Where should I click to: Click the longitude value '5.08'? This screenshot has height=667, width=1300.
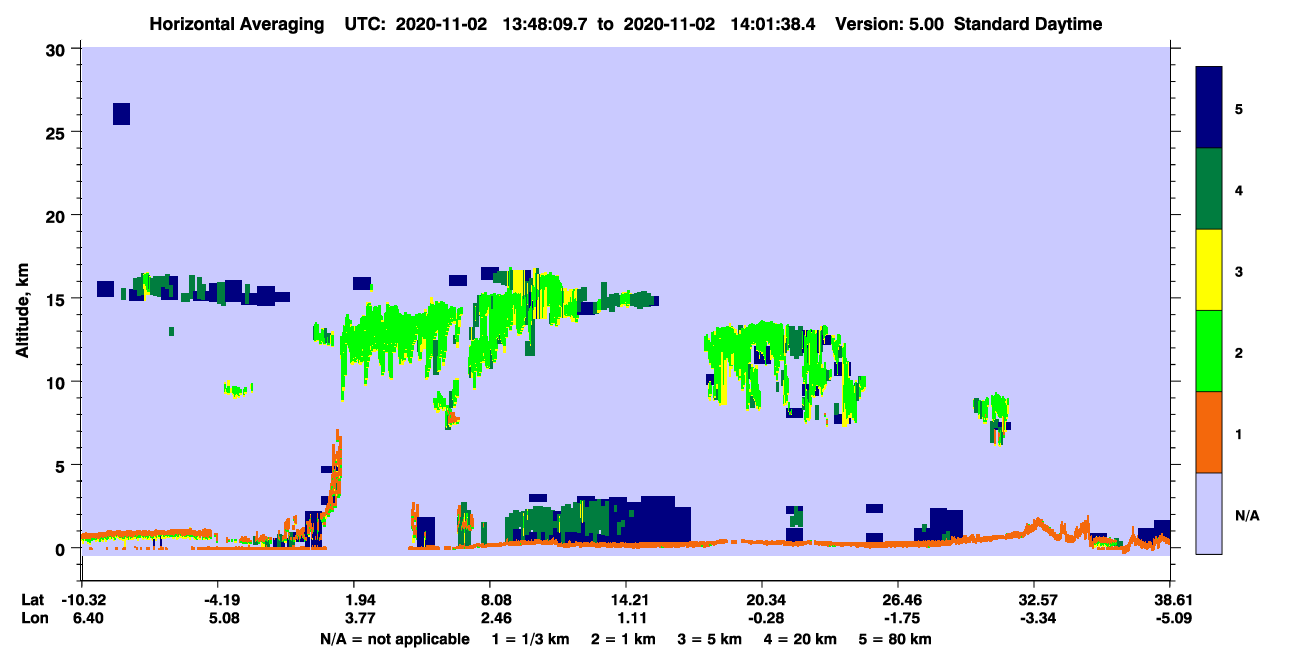tap(223, 618)
